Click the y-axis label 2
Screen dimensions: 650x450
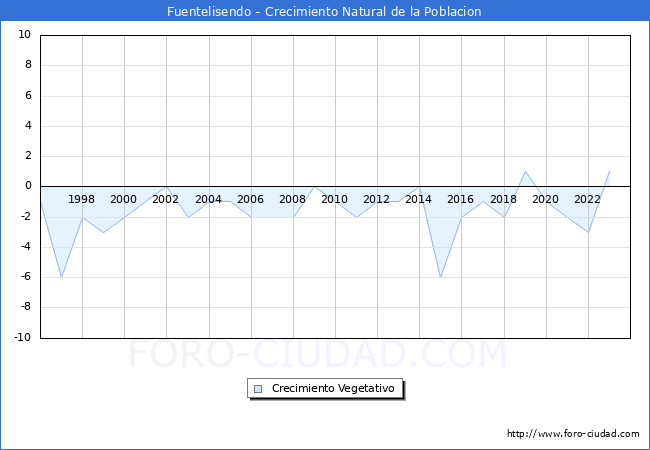[x=28, y=156]
